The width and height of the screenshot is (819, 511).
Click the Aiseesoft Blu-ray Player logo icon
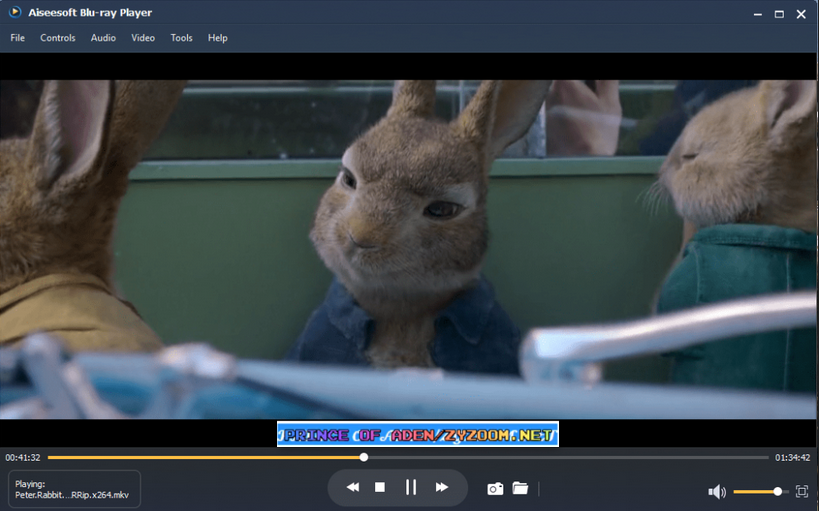click(x=15, y=12)
